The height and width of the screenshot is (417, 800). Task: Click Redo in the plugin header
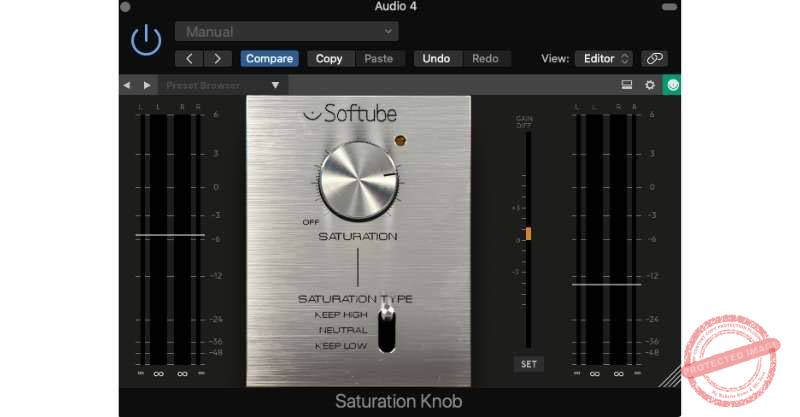(485, 59)
